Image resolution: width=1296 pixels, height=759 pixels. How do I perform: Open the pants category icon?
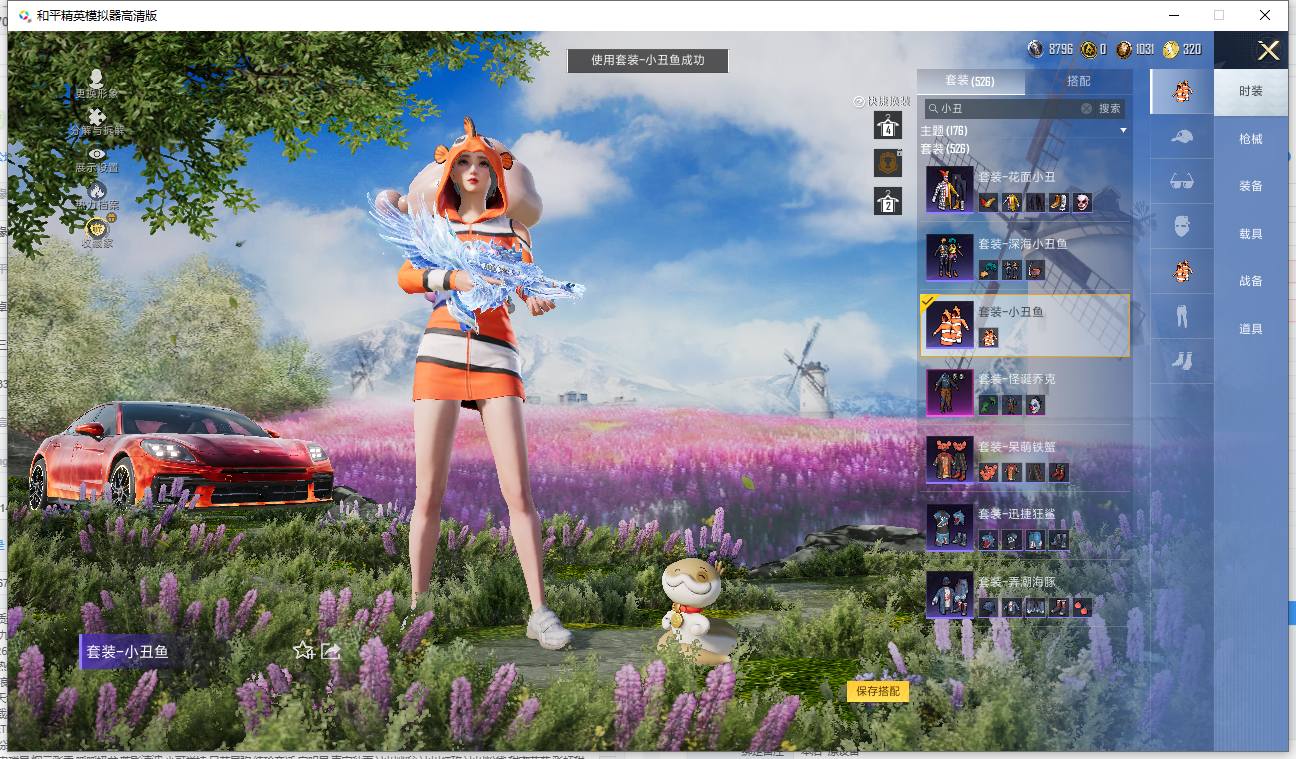pos(1182,316)
